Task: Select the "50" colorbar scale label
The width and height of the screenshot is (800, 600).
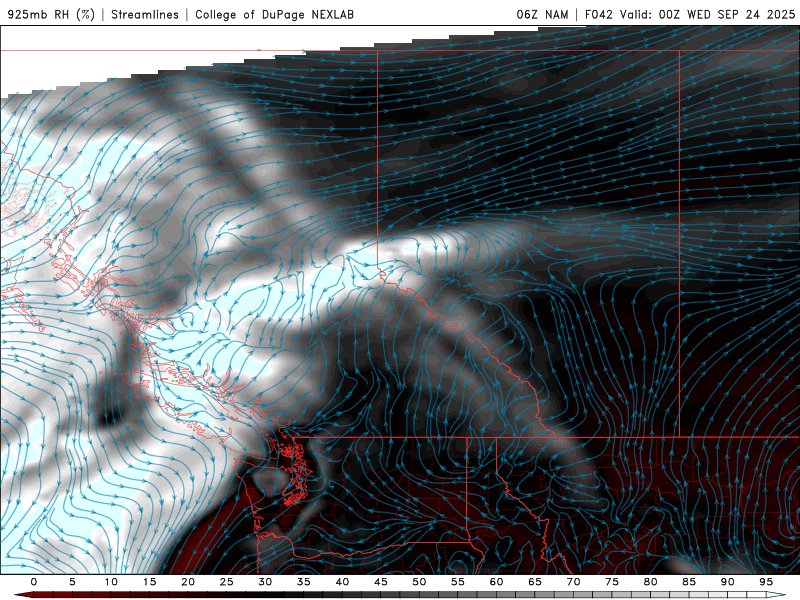Action: tap(419, 582)
